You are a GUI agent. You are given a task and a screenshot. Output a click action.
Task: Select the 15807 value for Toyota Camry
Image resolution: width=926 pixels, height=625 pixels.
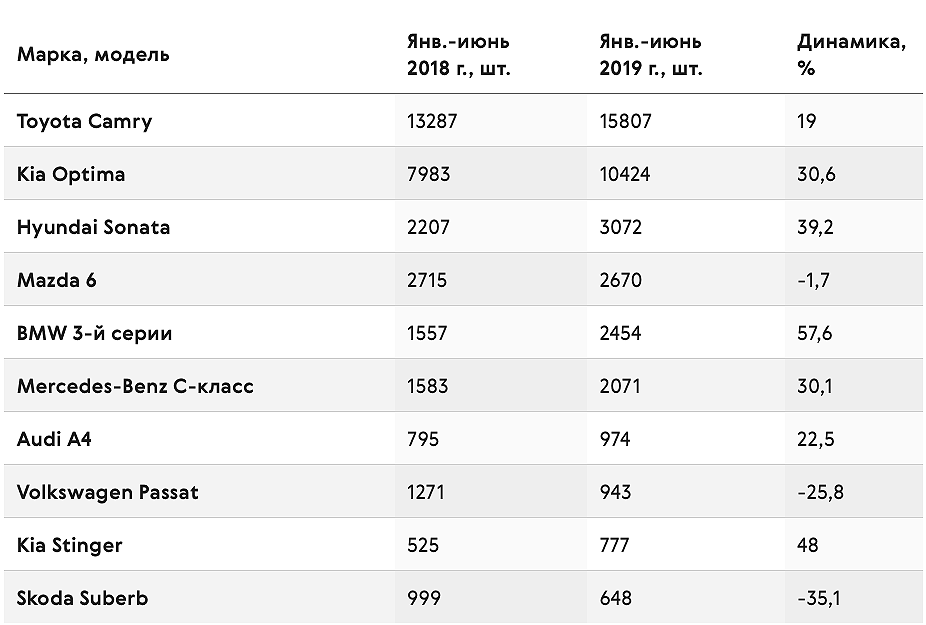pos(625,122)
